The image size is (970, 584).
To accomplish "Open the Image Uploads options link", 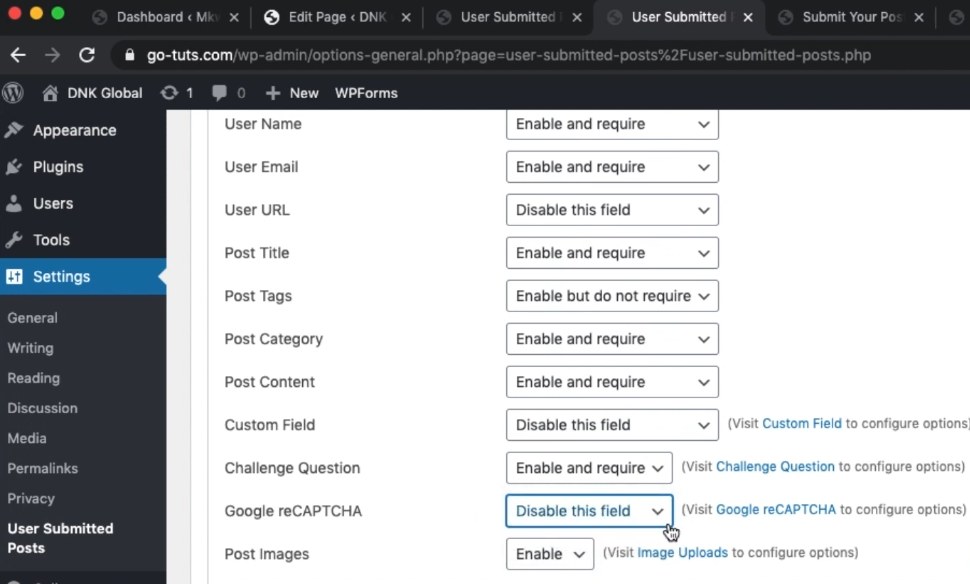I will point(682,553).
